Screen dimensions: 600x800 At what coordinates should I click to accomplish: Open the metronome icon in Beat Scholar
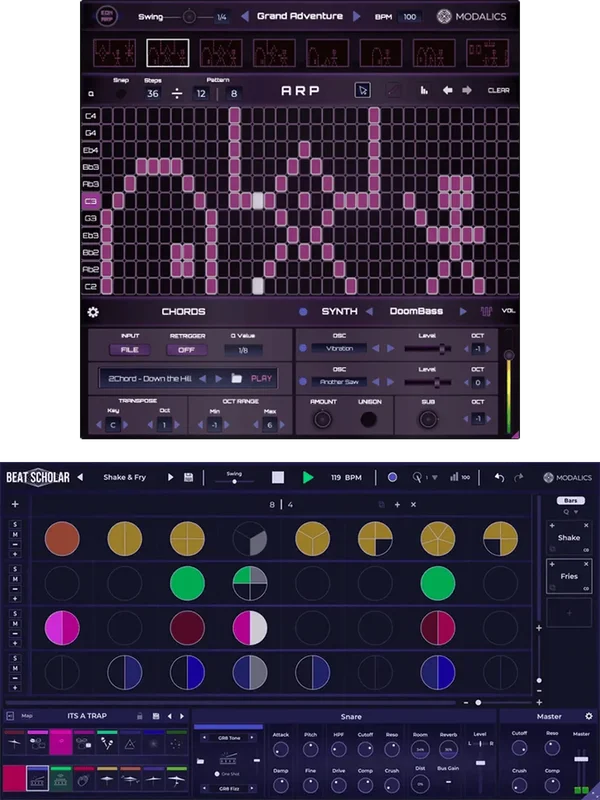point(417,478)
